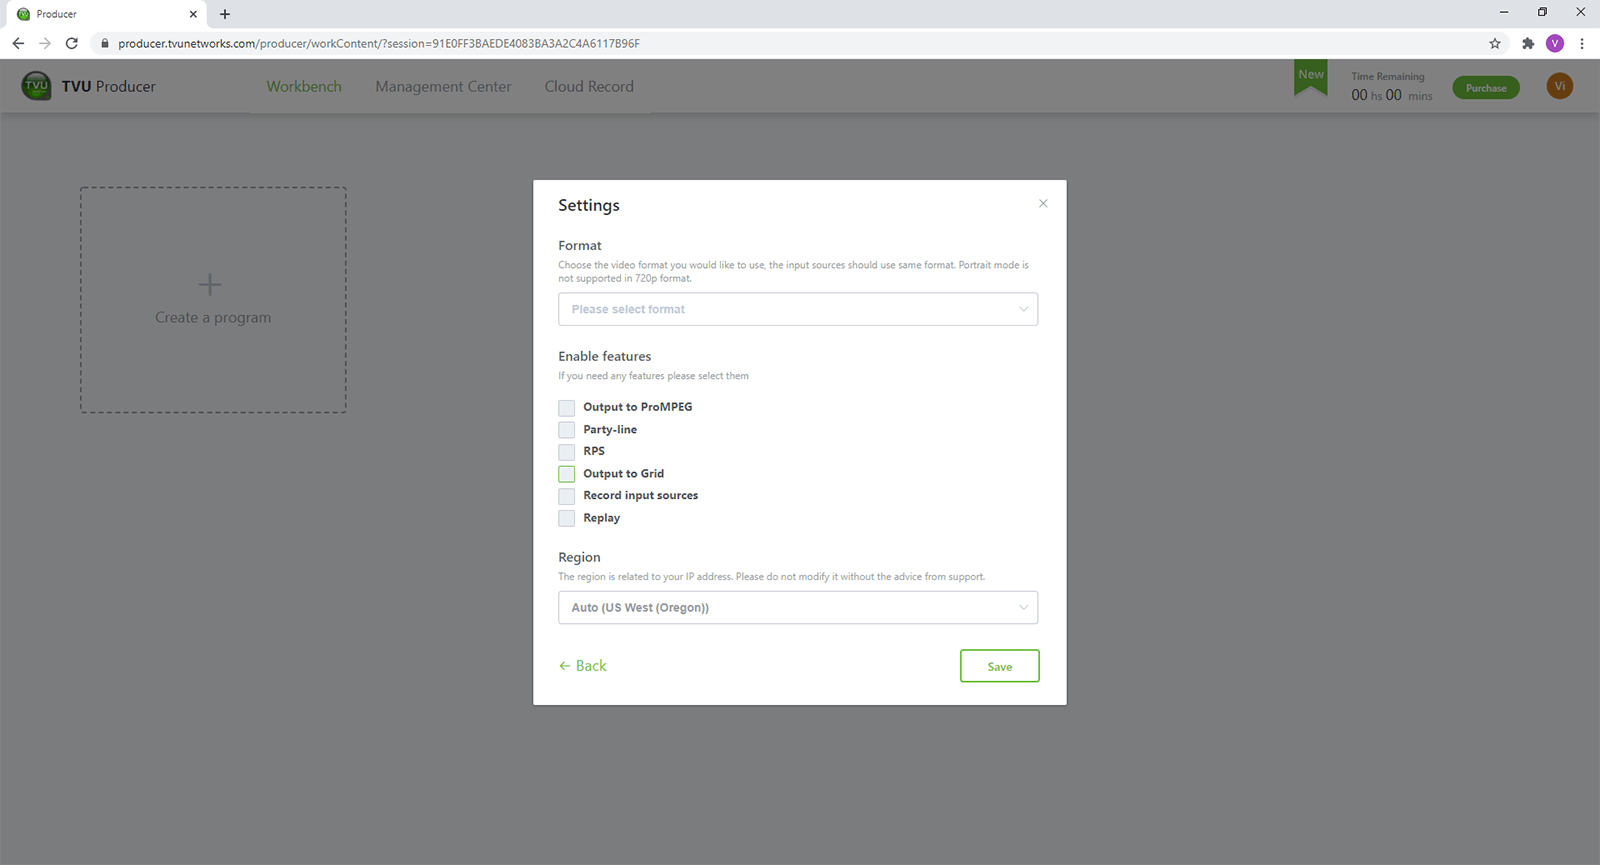Click the Settings dialog title
The width and height of the screenshot is (1600, 865).
click(x=589, y=205)
